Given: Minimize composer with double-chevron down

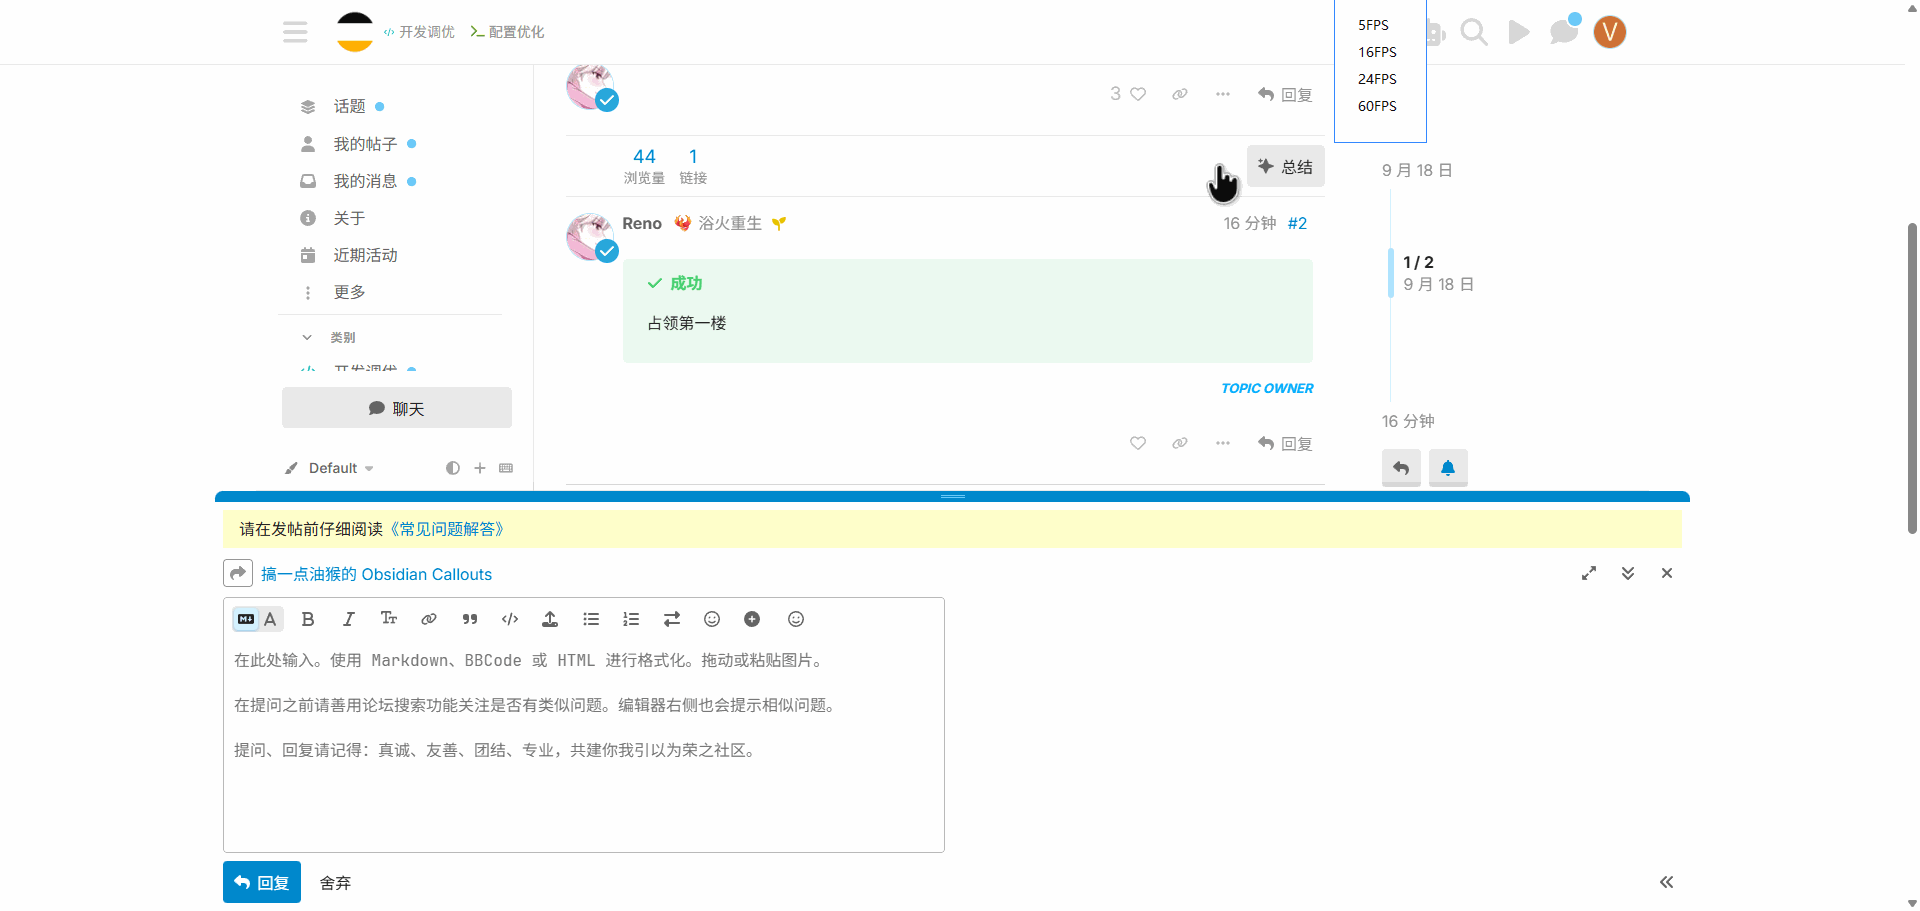Looking at the screenshot, I should pyautogui.click(x=1628, y=573).
